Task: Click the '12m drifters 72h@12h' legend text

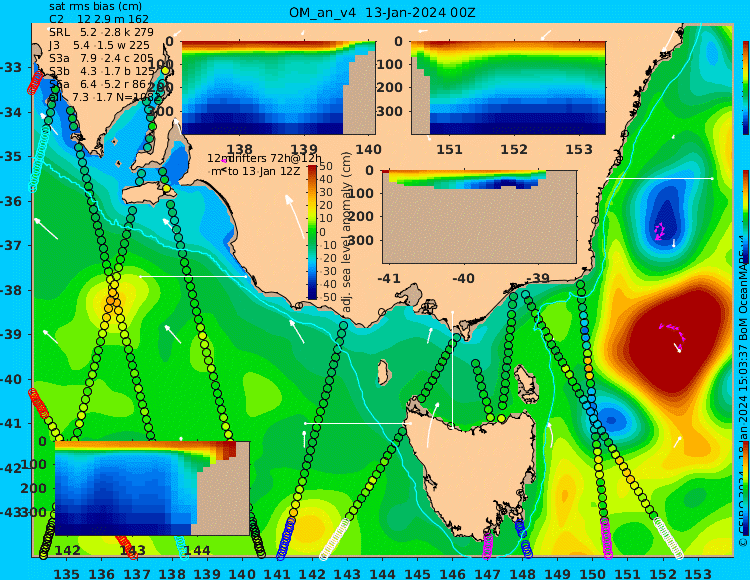Action: pos(265,158)
